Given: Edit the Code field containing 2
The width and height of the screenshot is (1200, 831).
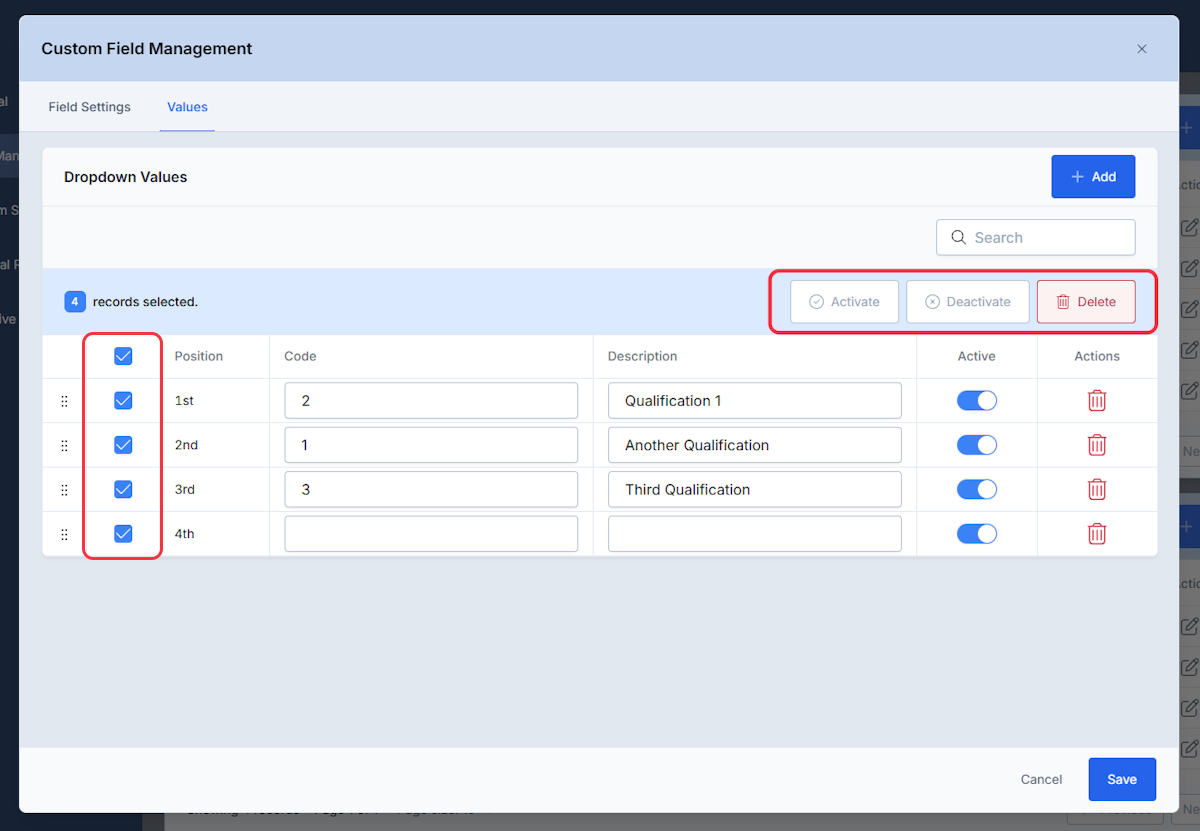Looking at the screenshot, I should (x=431, y=401).
